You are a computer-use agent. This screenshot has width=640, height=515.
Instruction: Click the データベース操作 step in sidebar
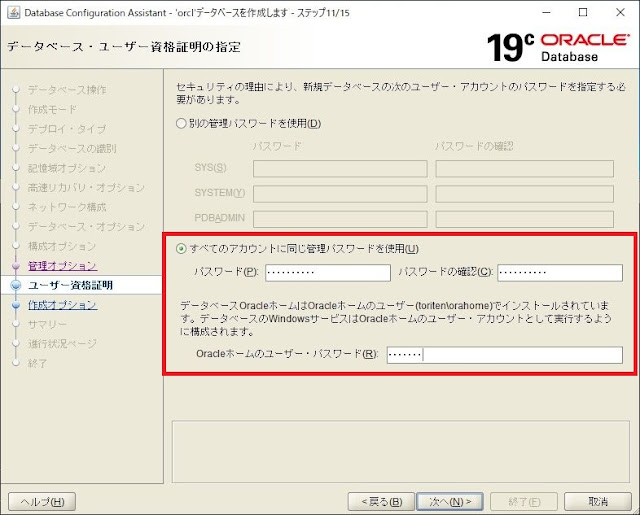coord(67,90)
